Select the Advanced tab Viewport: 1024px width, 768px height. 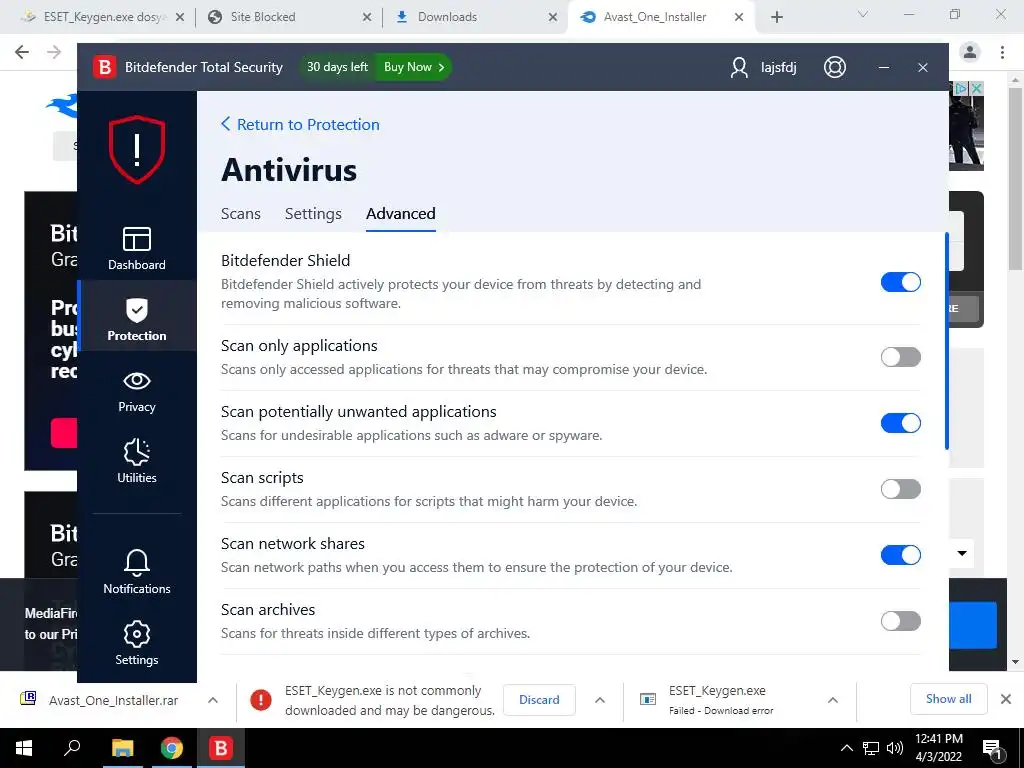pyautogui.click(x=400, y=214)
